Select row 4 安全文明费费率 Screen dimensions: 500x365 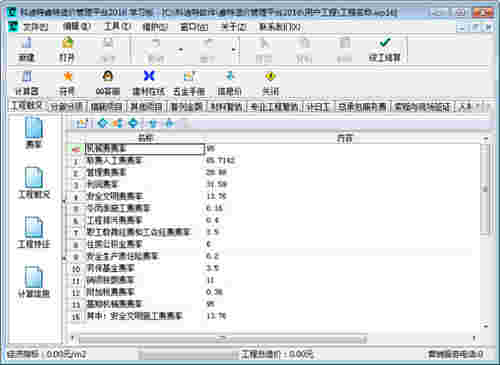click(272, 196)
